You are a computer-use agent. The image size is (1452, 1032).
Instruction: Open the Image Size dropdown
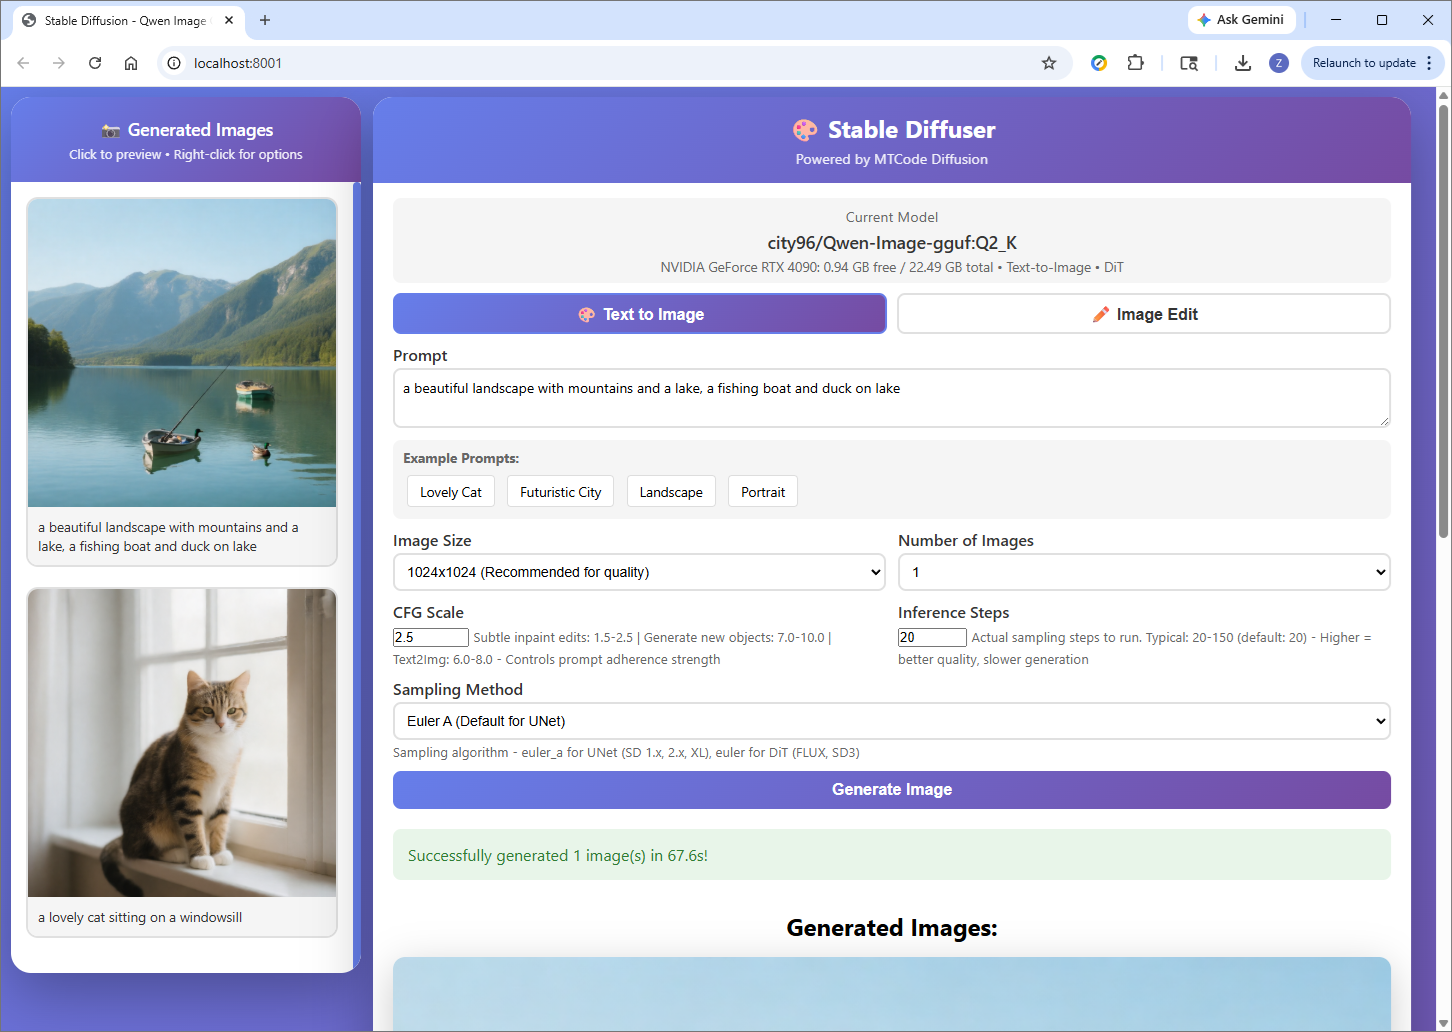[639, 572]
